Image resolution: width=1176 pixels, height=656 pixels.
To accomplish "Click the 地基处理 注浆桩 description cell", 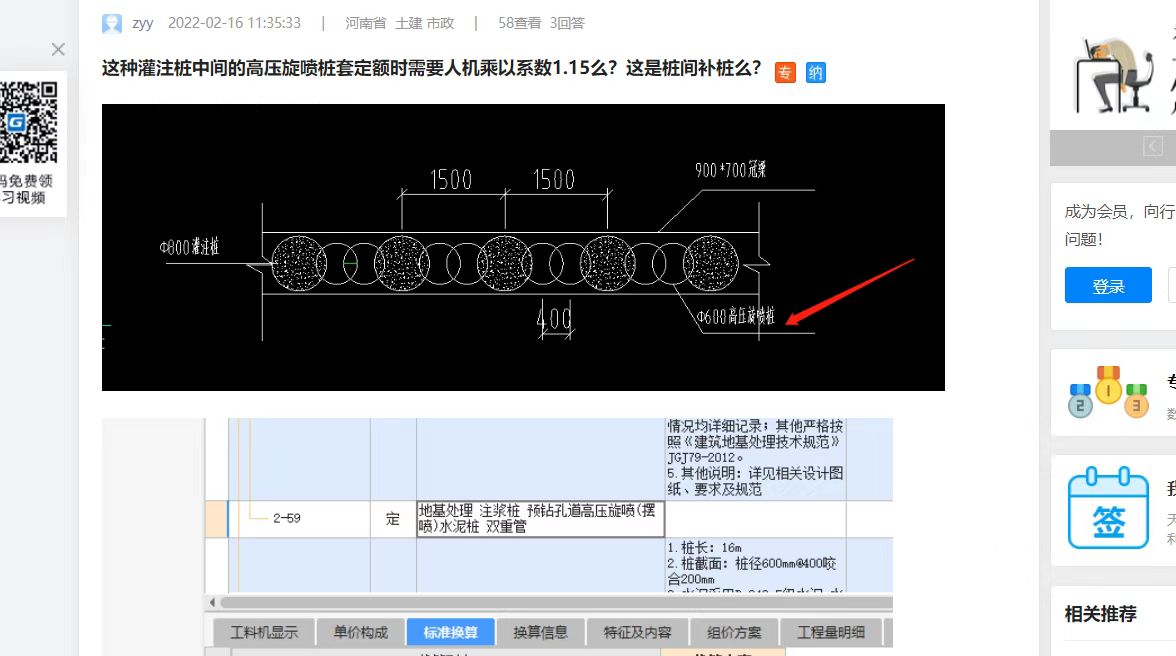I will click(x=540, y=519).
